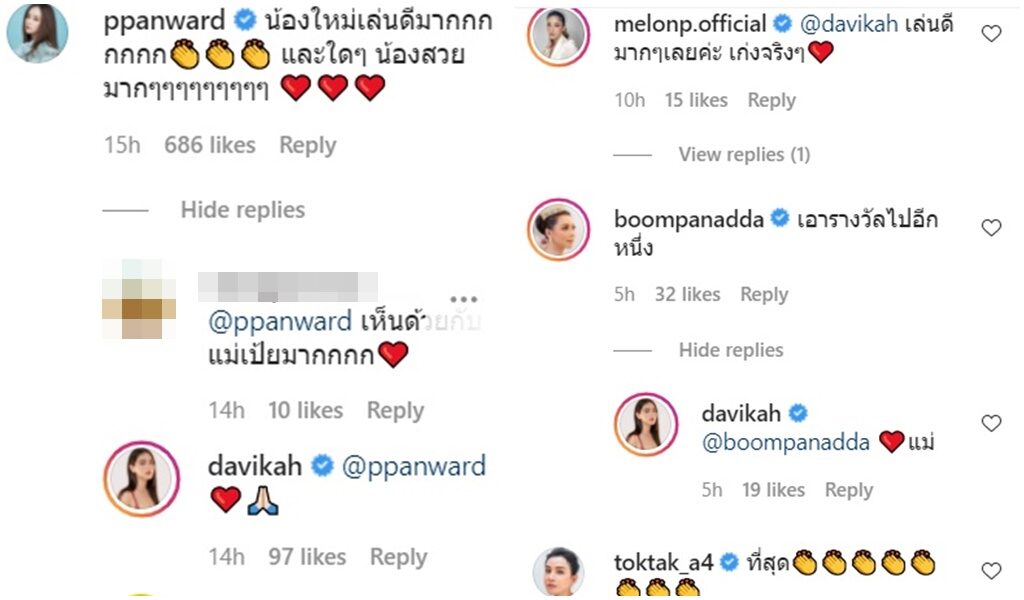The image size is (1024, 600).
Task: Like toktak_a4's comment with the heart icon
Action: click(x=991, y=571)
